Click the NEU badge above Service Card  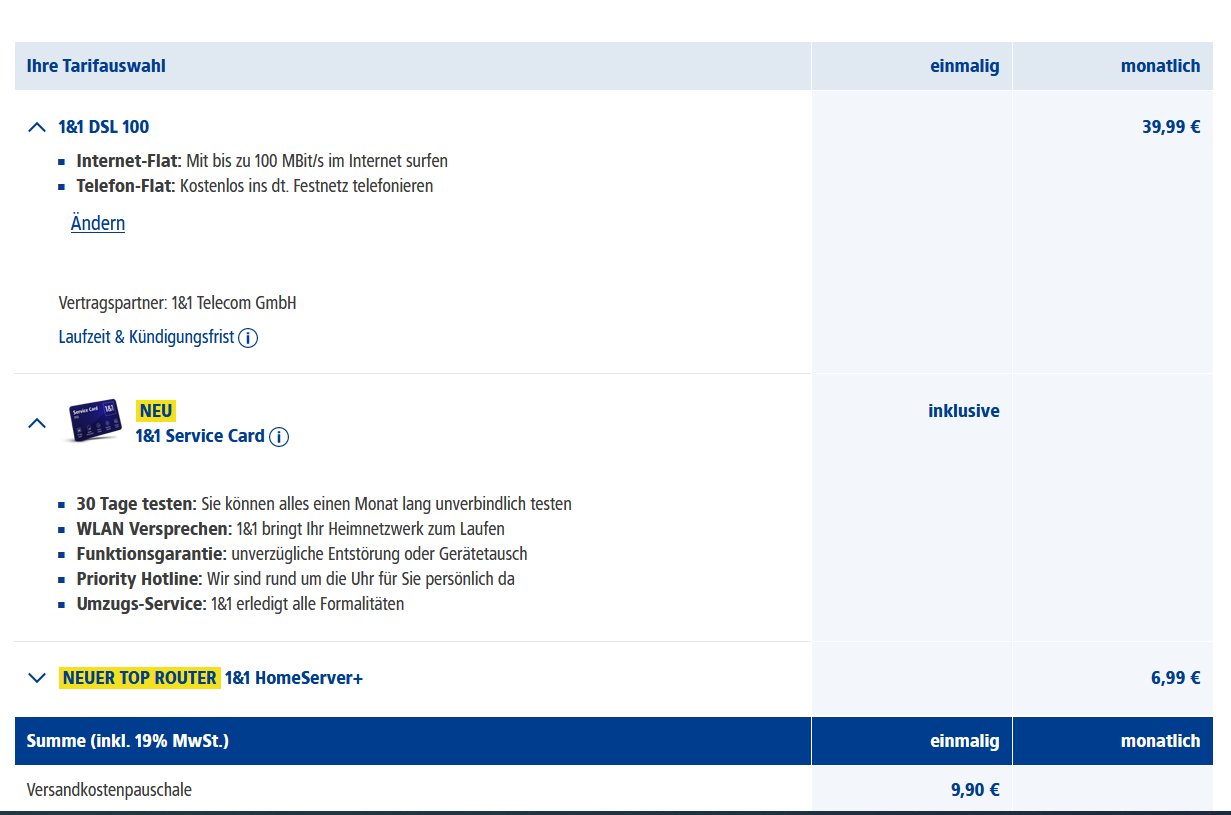[x=156, y=411]
